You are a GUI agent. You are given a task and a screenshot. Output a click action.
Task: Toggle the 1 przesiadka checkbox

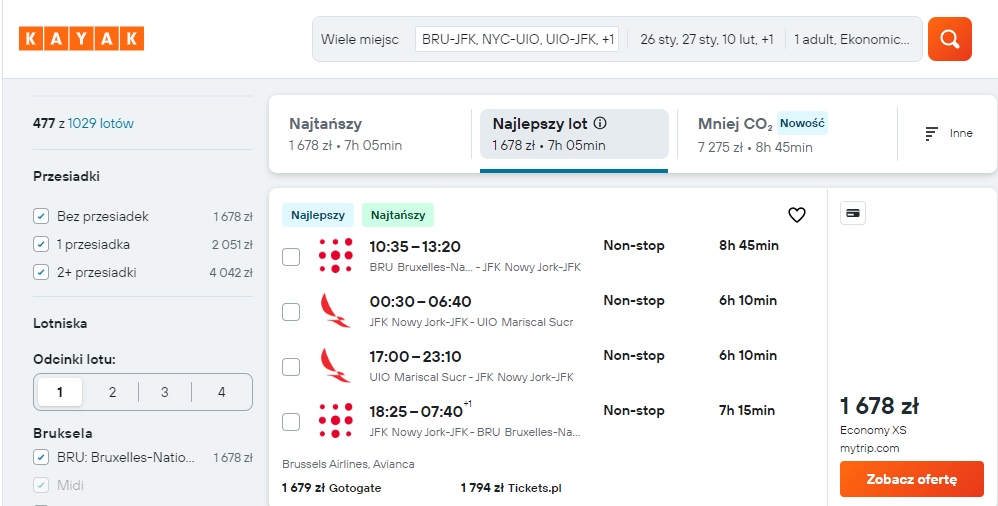pos(41,244)
